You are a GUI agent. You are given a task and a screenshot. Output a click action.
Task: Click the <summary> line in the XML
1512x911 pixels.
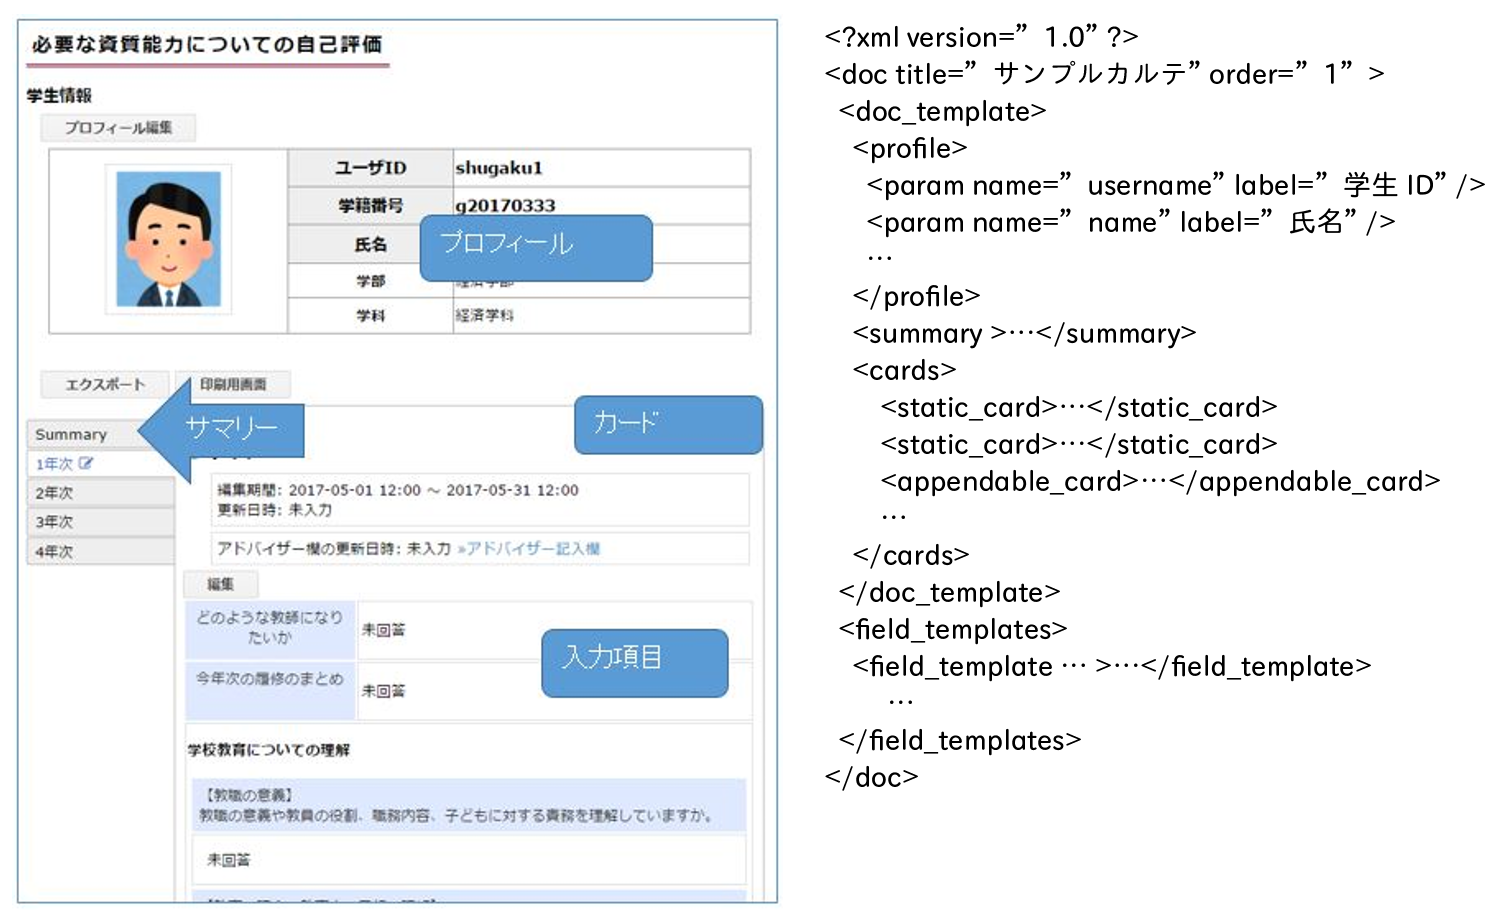(x=1024, y=334)
